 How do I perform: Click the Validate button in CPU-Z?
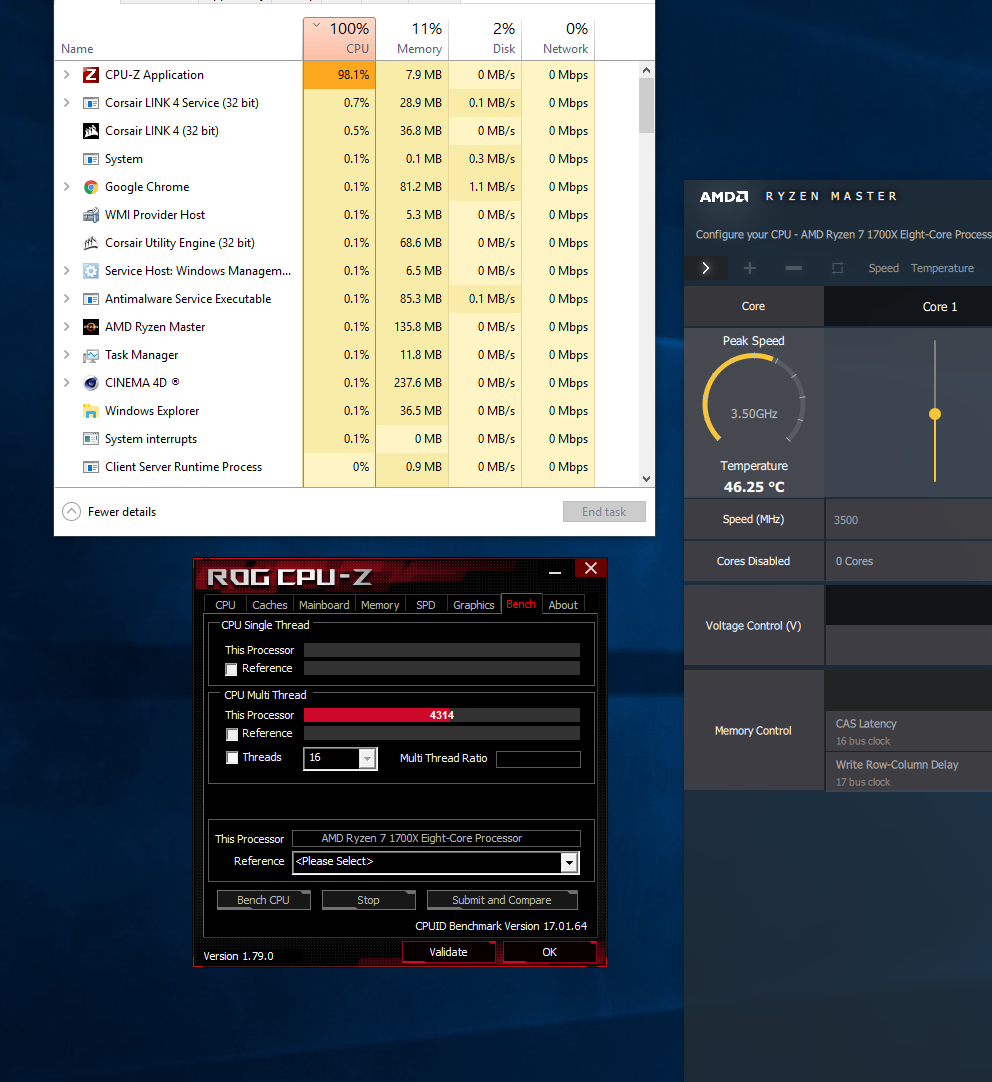(x=448, y=952)
